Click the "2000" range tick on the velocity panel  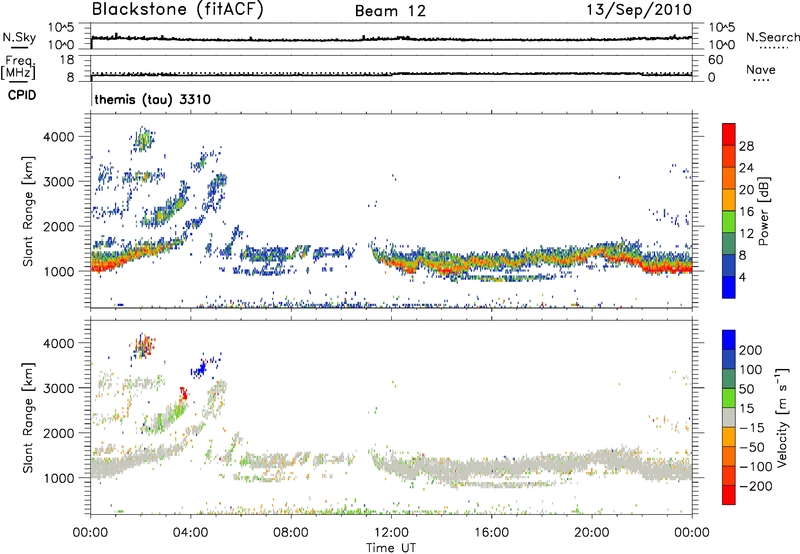pos(58,433)
